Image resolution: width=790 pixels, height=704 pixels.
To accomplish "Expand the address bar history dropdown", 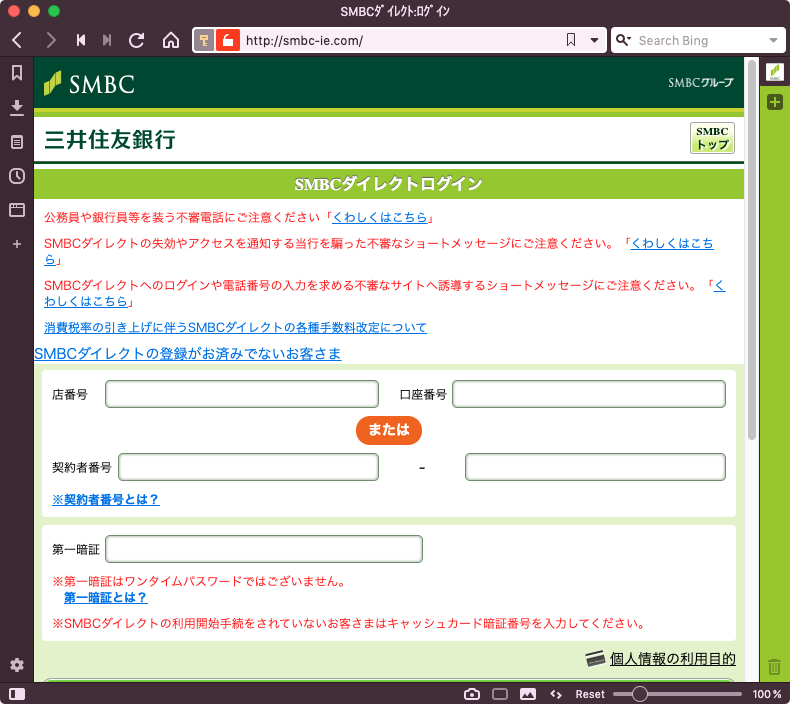I will (595, 40).
